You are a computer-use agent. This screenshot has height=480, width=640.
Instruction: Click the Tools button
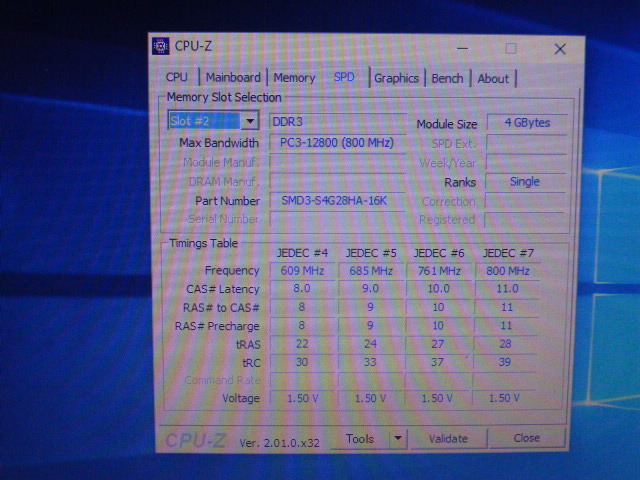[x=360, y=439]
